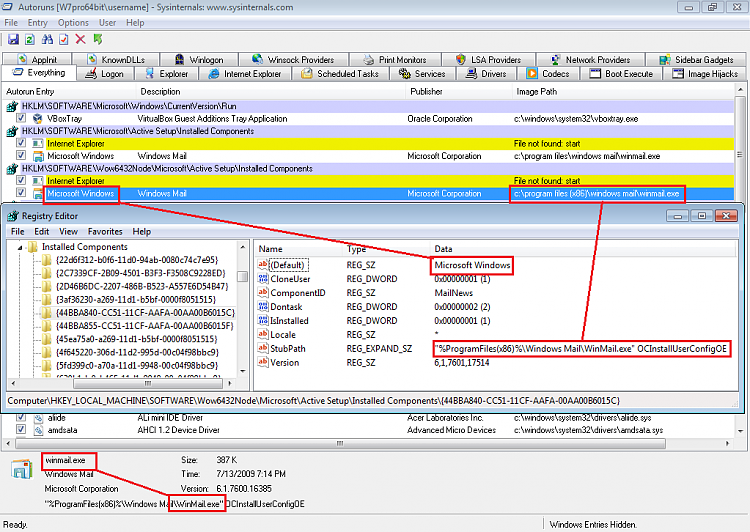Toggle checkbox for Internet Explorer under Wow6432Node
The width and height of the screenshot is (750, 532).
coord(21,180)
